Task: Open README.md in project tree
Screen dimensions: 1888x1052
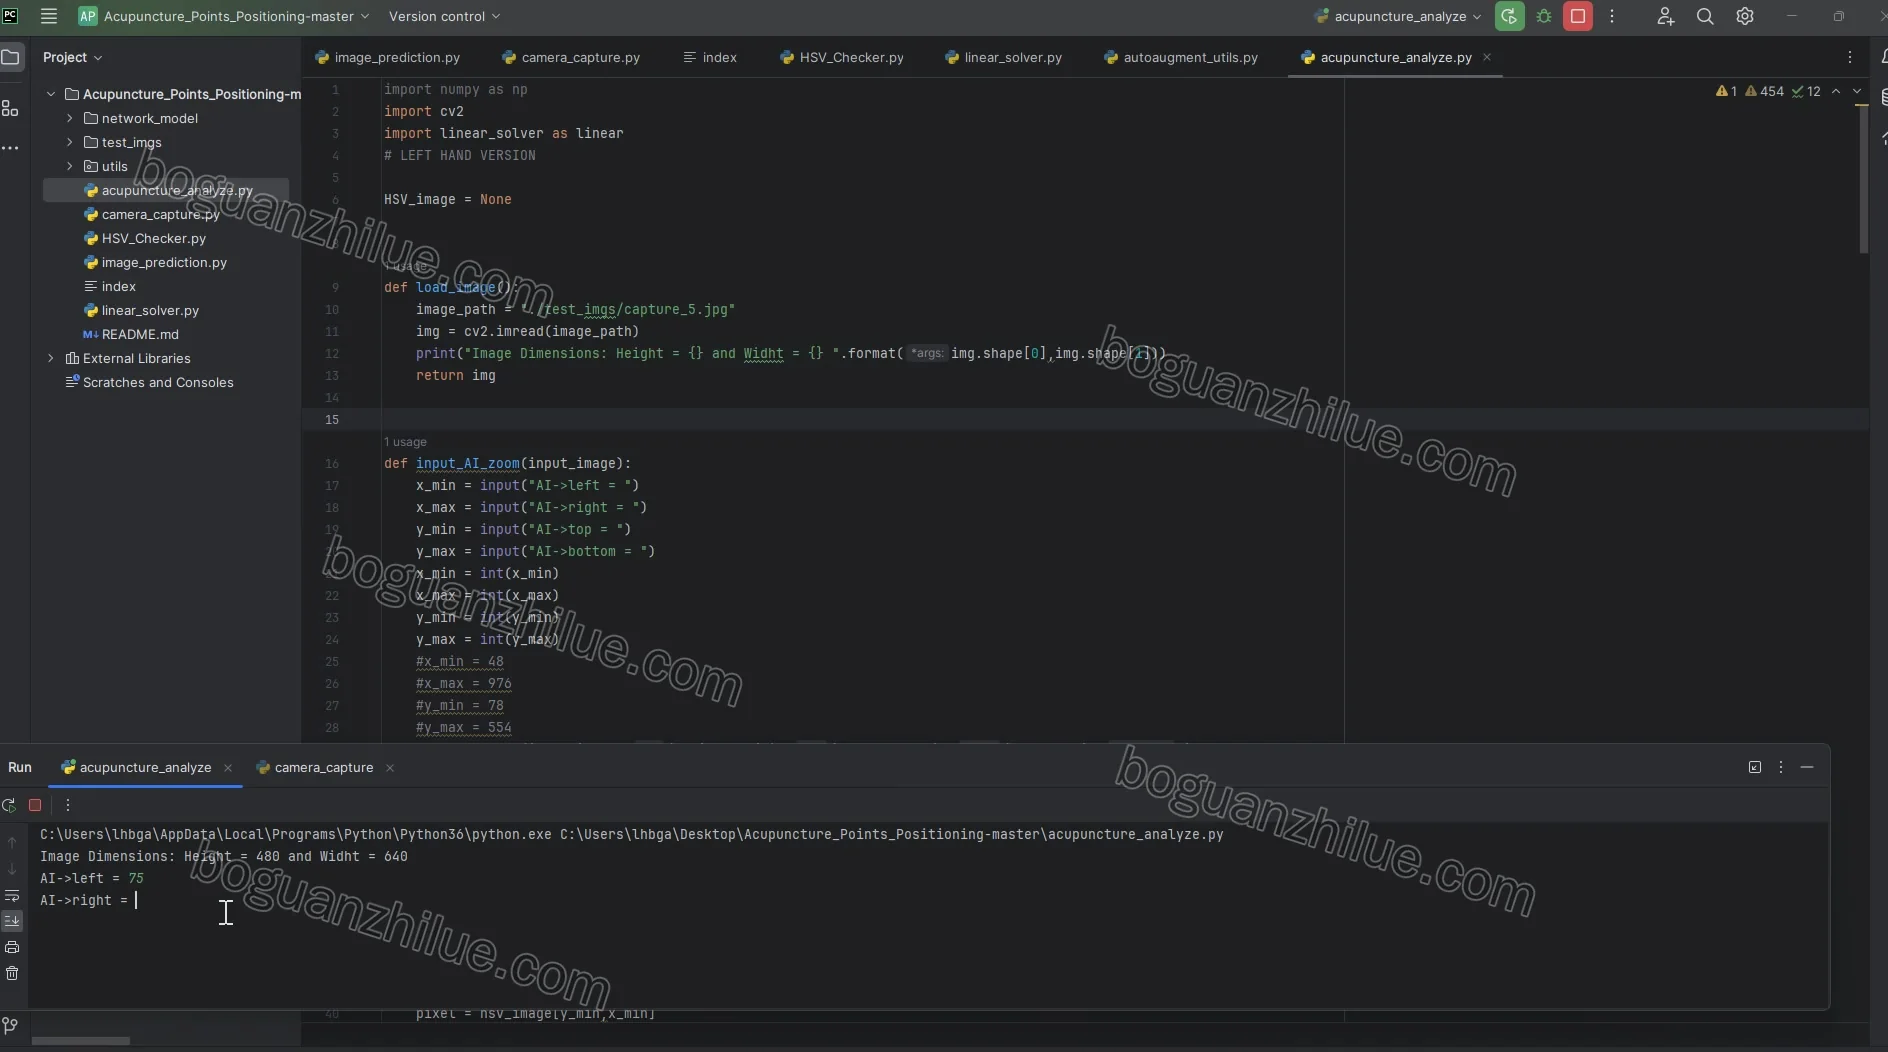Action: (140, 334)
